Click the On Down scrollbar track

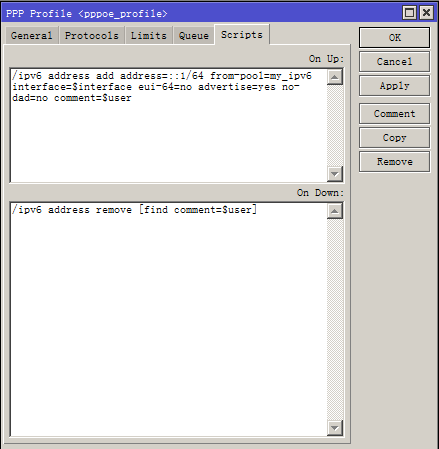[335, 319]
